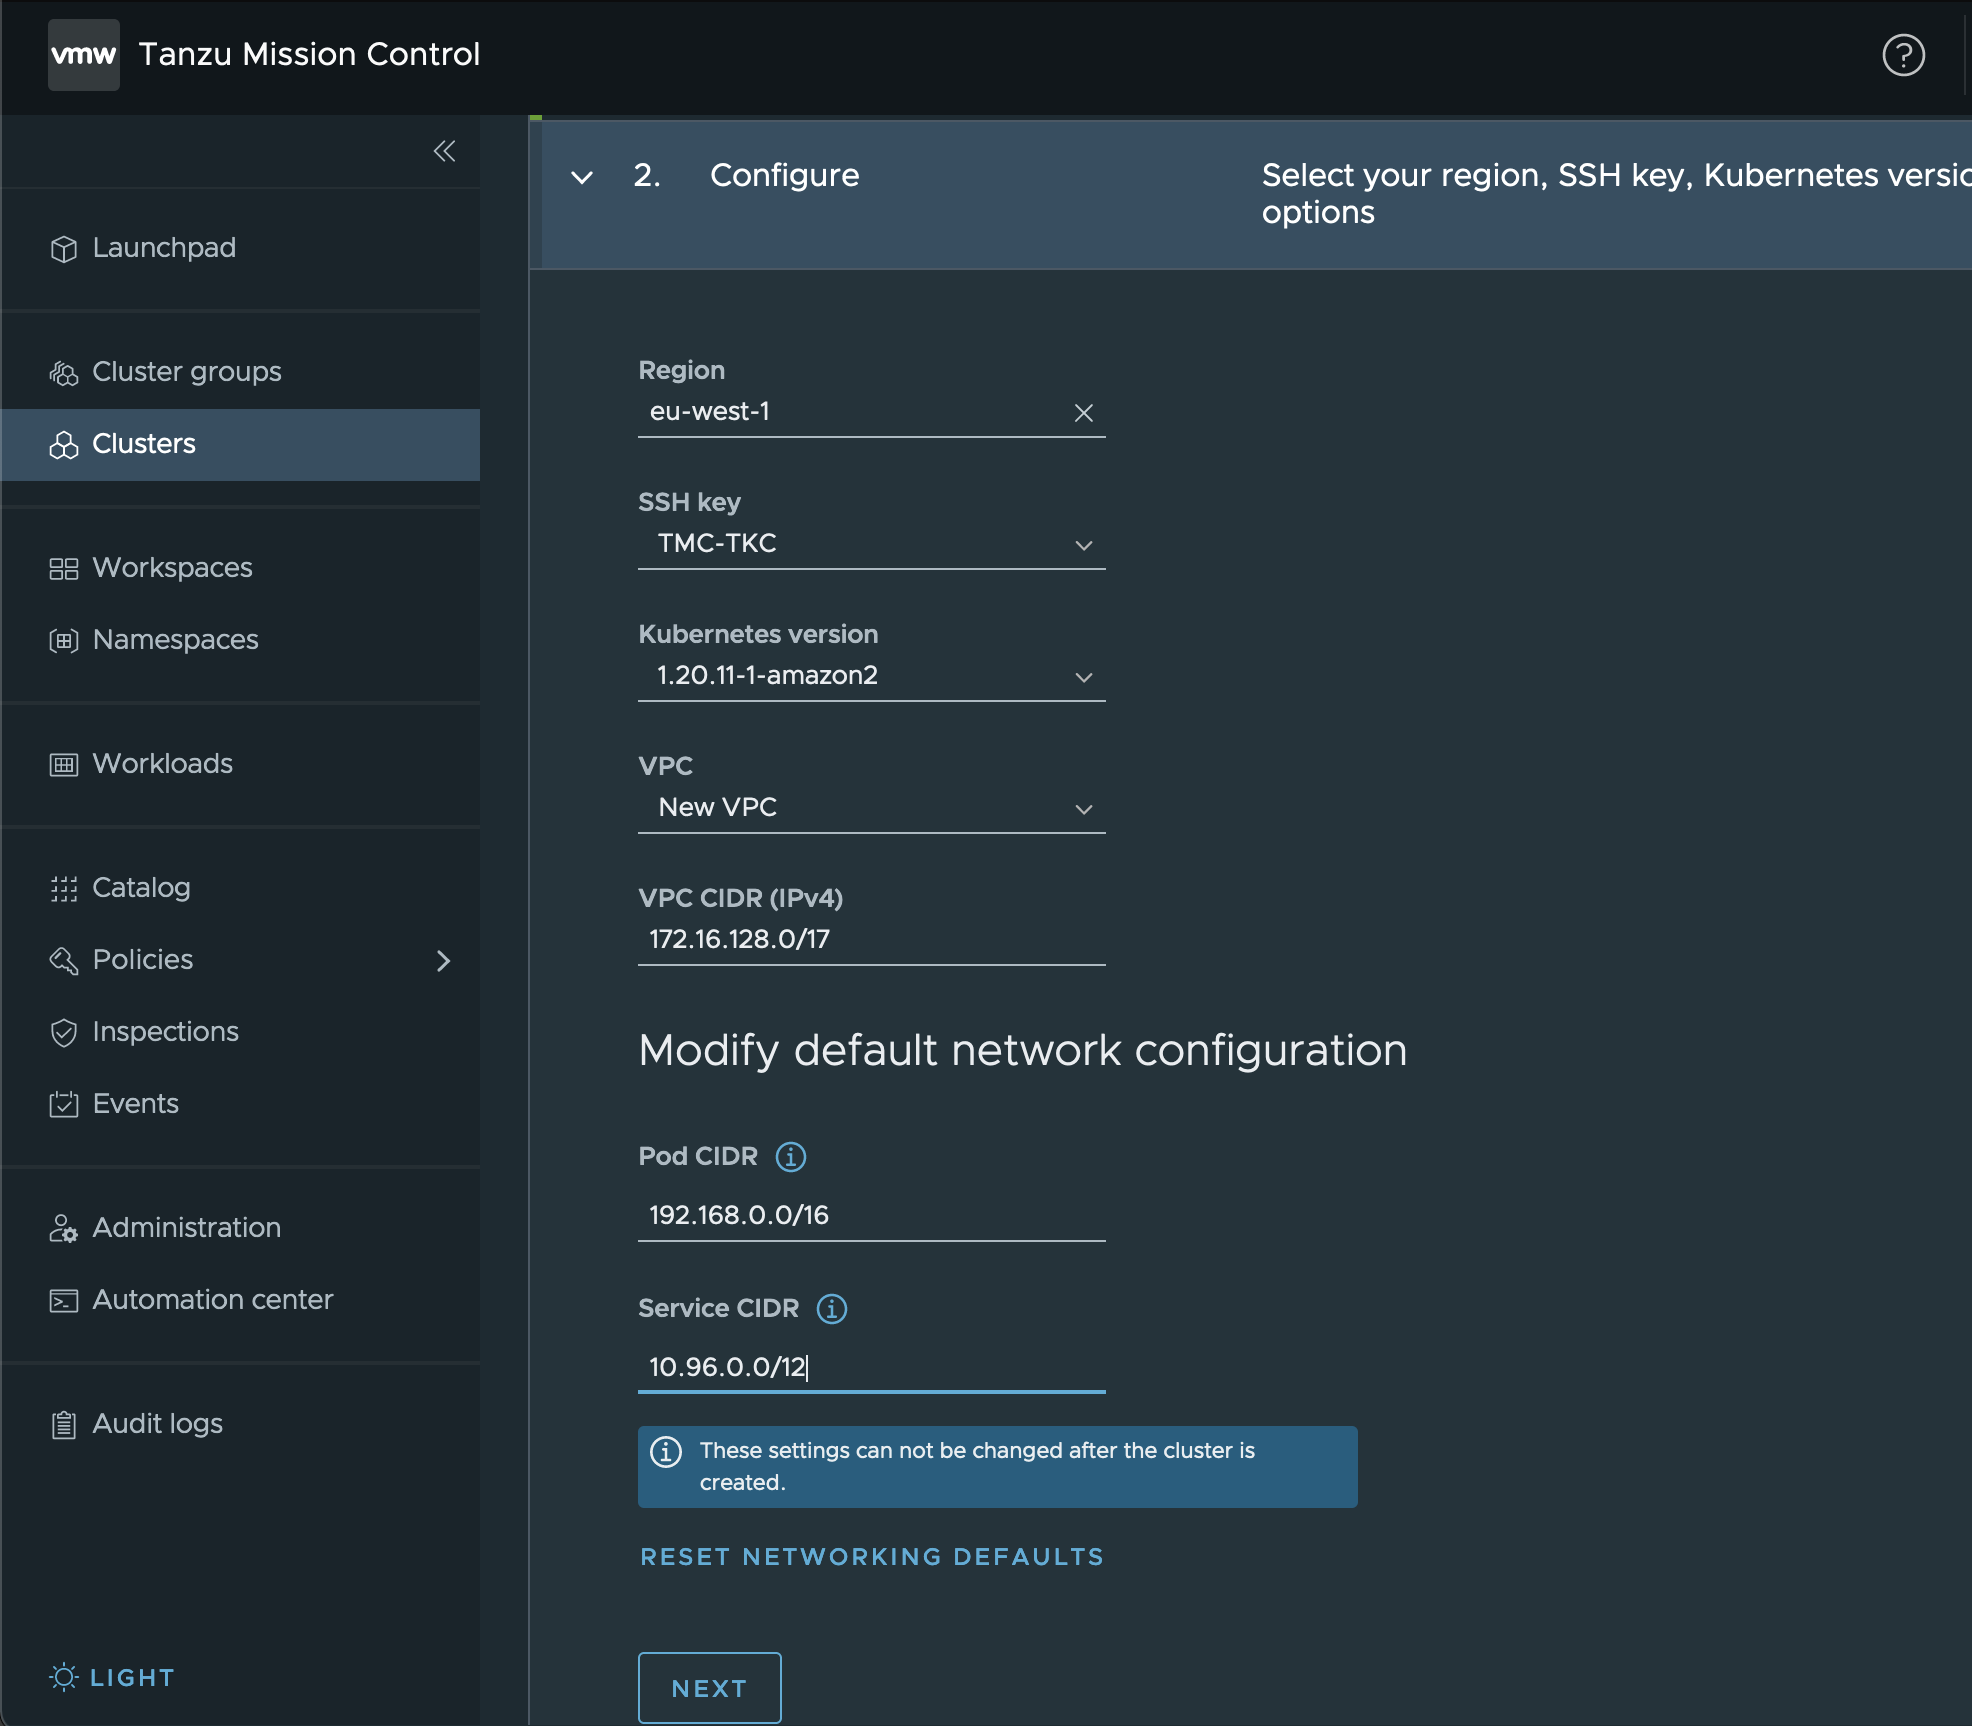1972x1726 pixels.
Task: Switch to LIGHT theme
Action: click(133, 1678)
